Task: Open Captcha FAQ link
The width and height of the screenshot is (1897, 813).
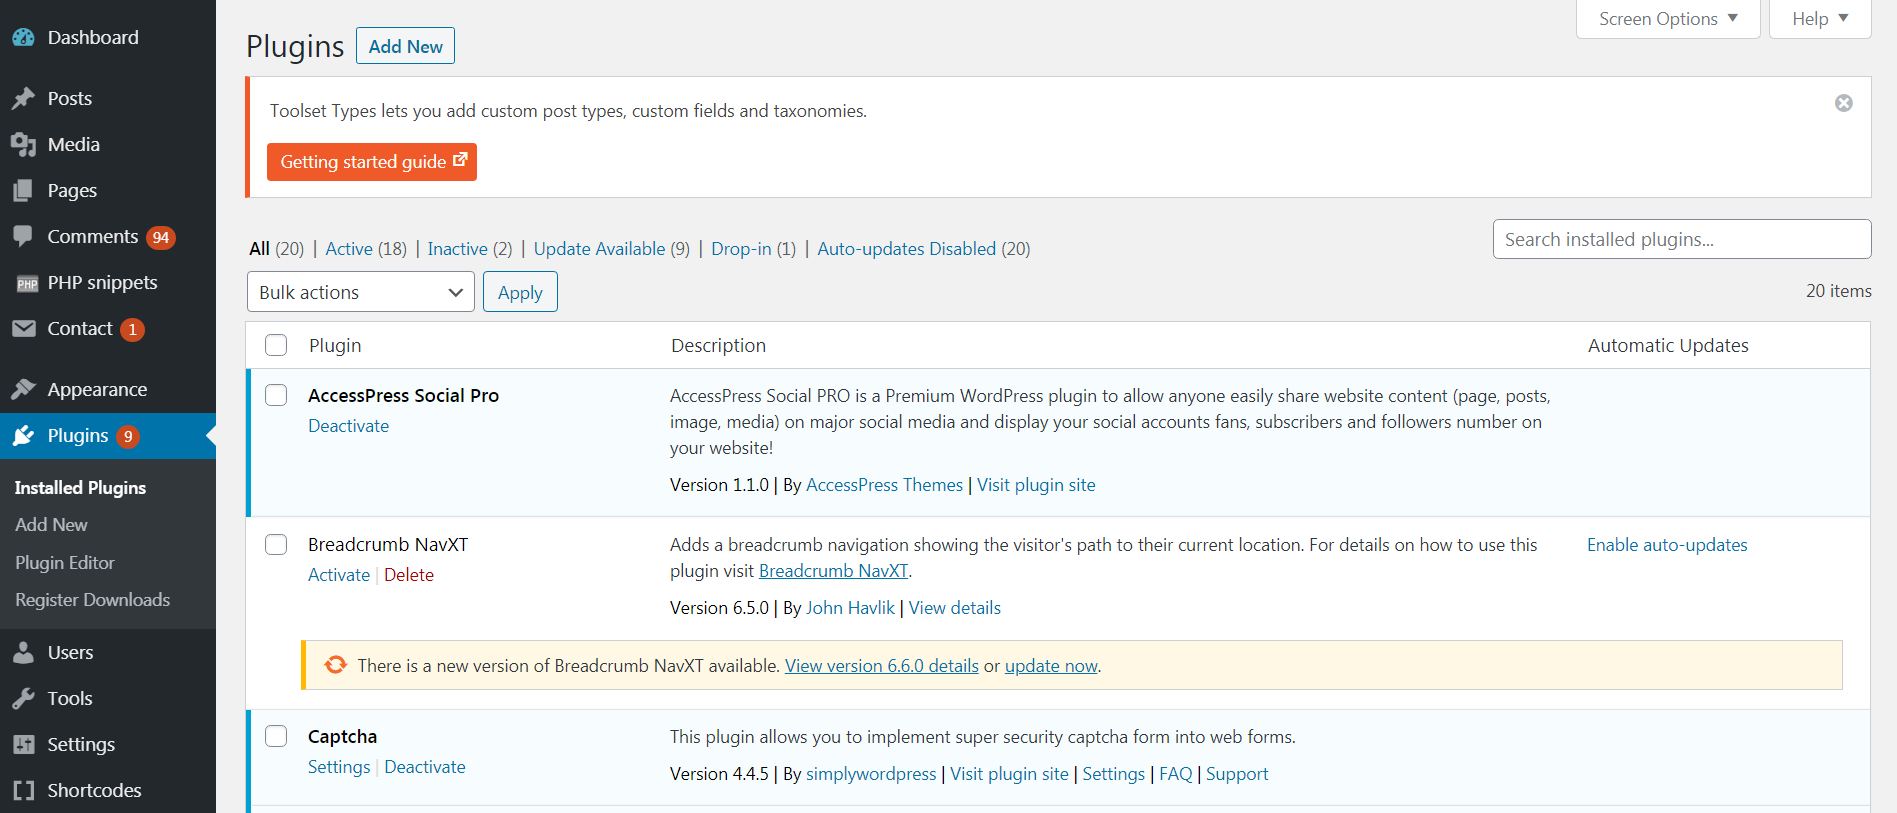Action: tap(1175, 774)
